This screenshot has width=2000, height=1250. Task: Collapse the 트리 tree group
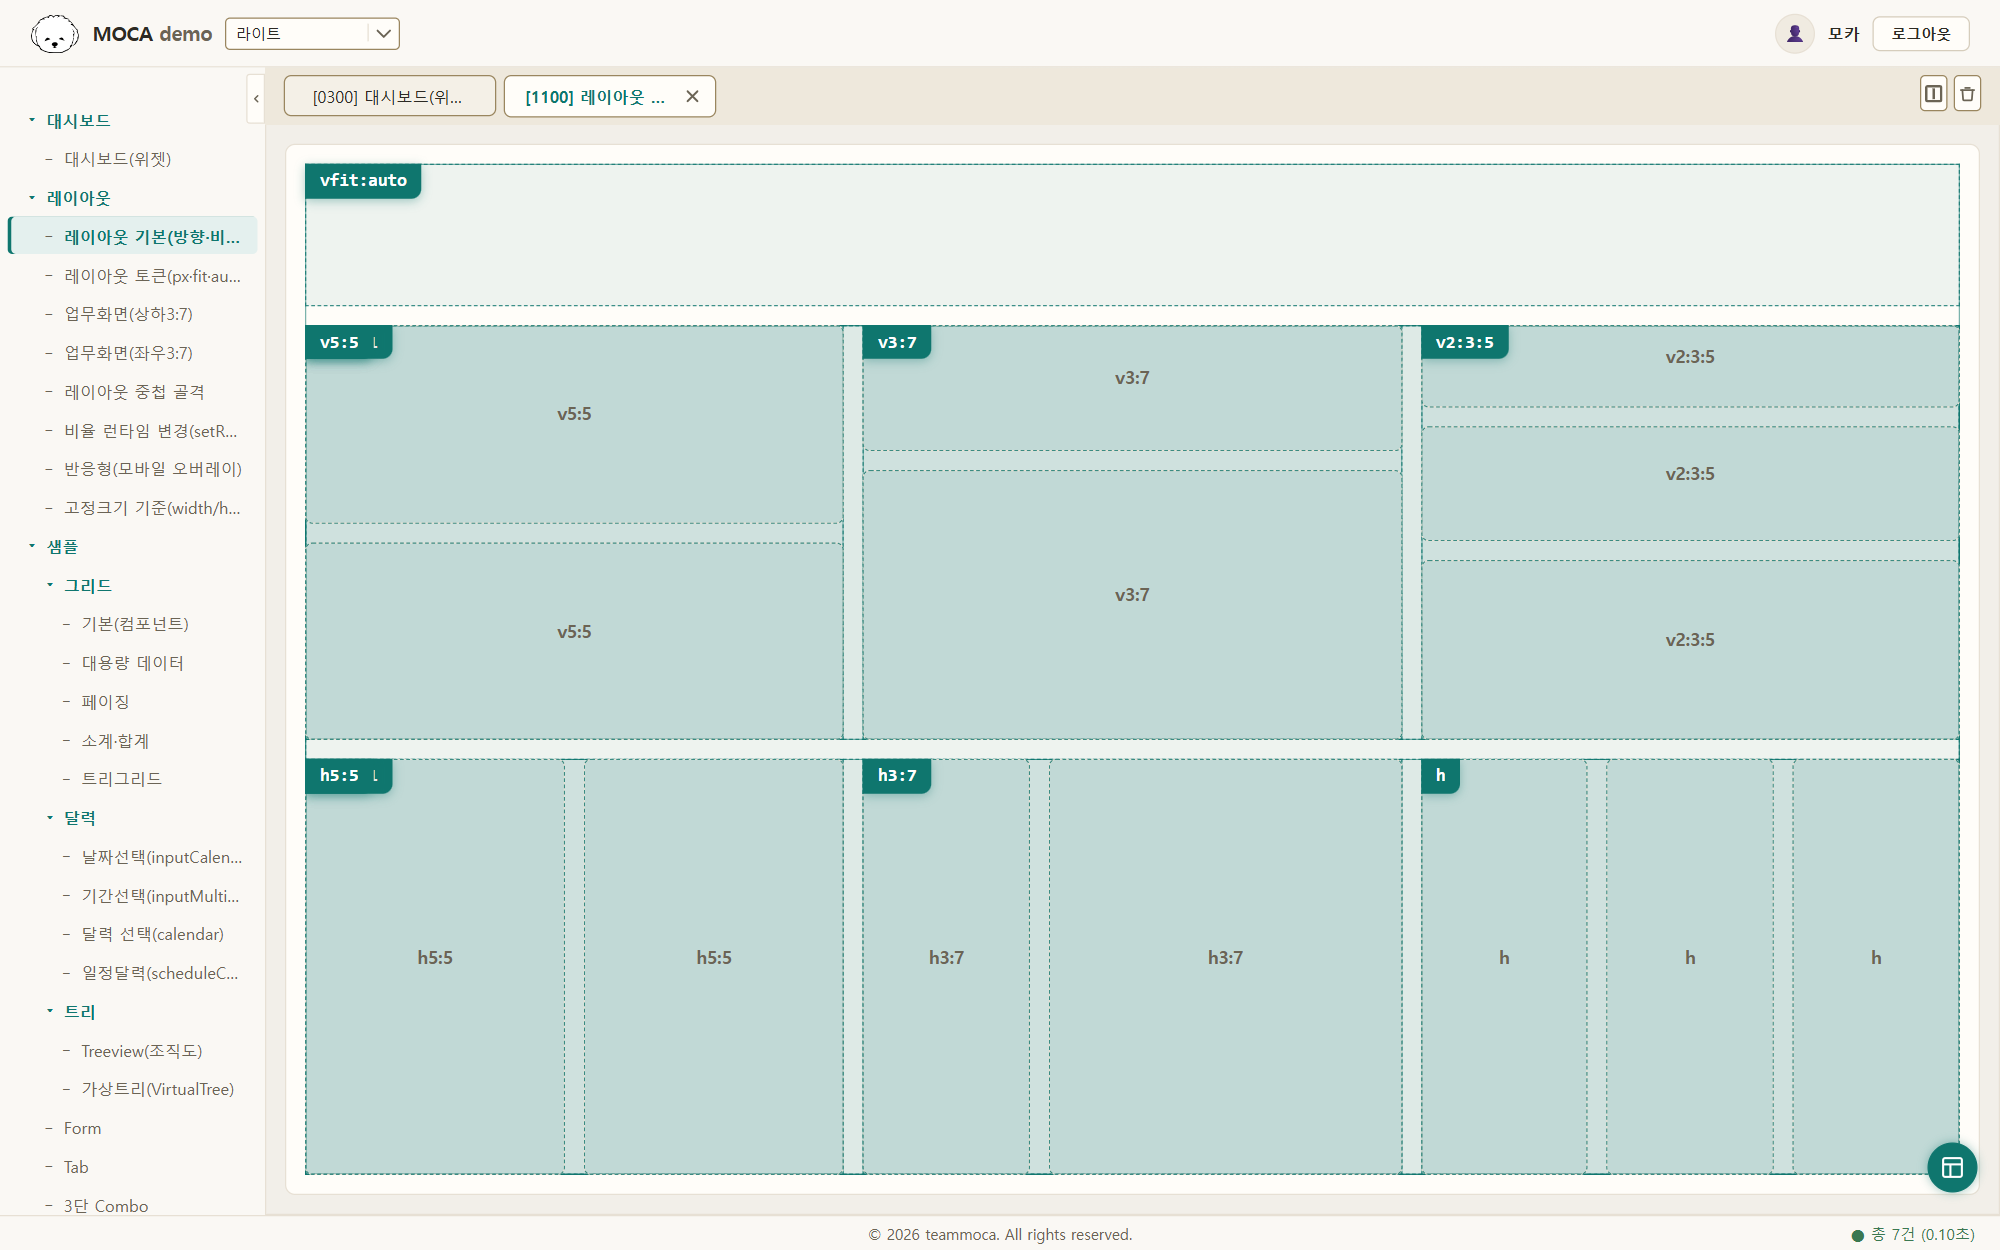click(x=50, y=1011)
